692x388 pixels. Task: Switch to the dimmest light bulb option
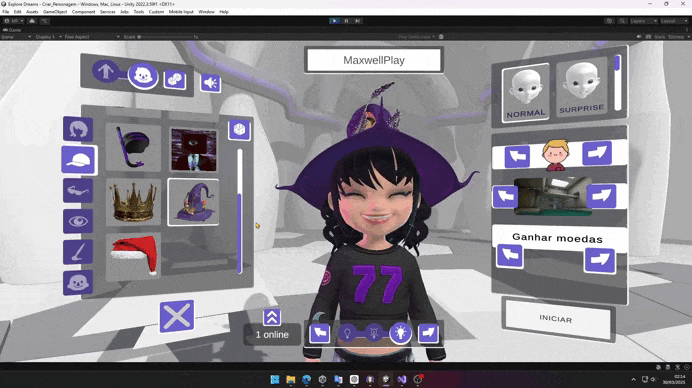pos(347,332)
